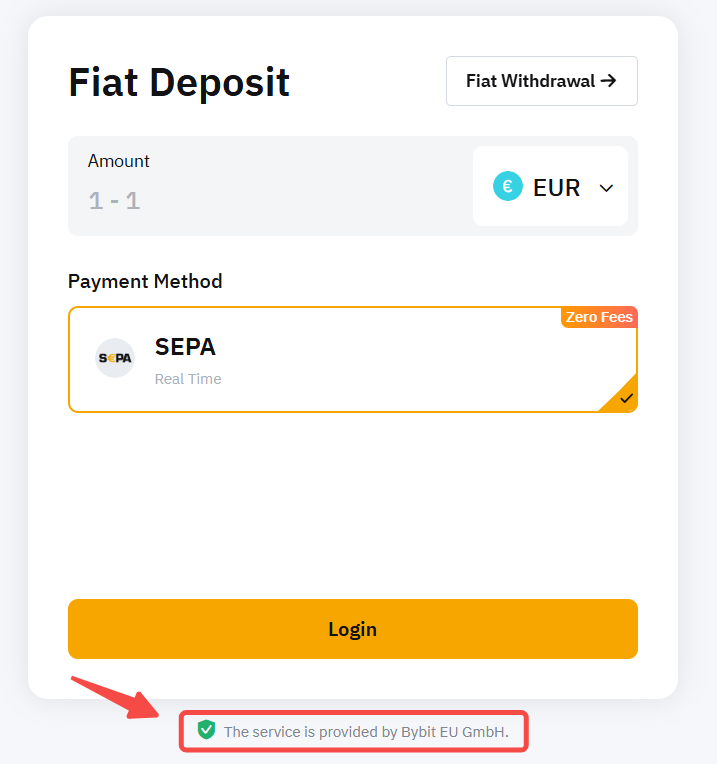Click the Fiat Deposit heading

coord(179,82)
